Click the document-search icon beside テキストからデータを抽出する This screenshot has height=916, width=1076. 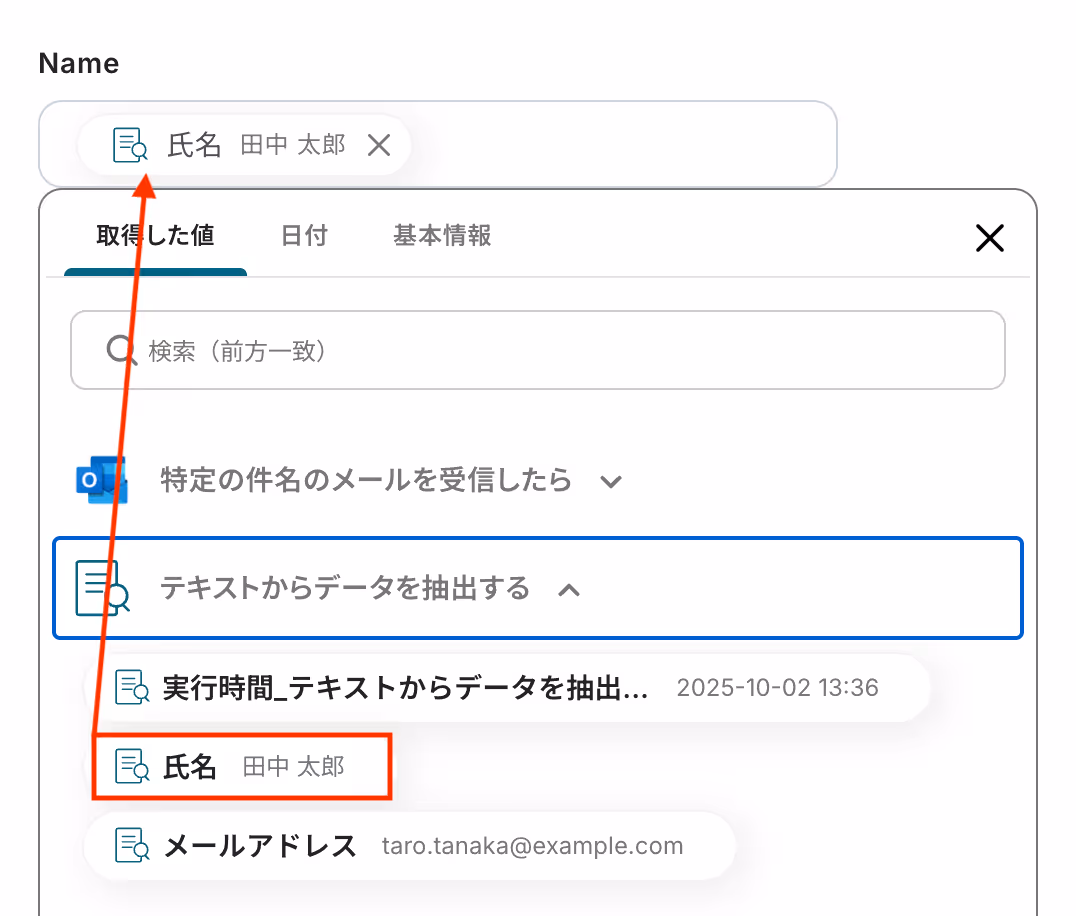[x=102, y=588]
